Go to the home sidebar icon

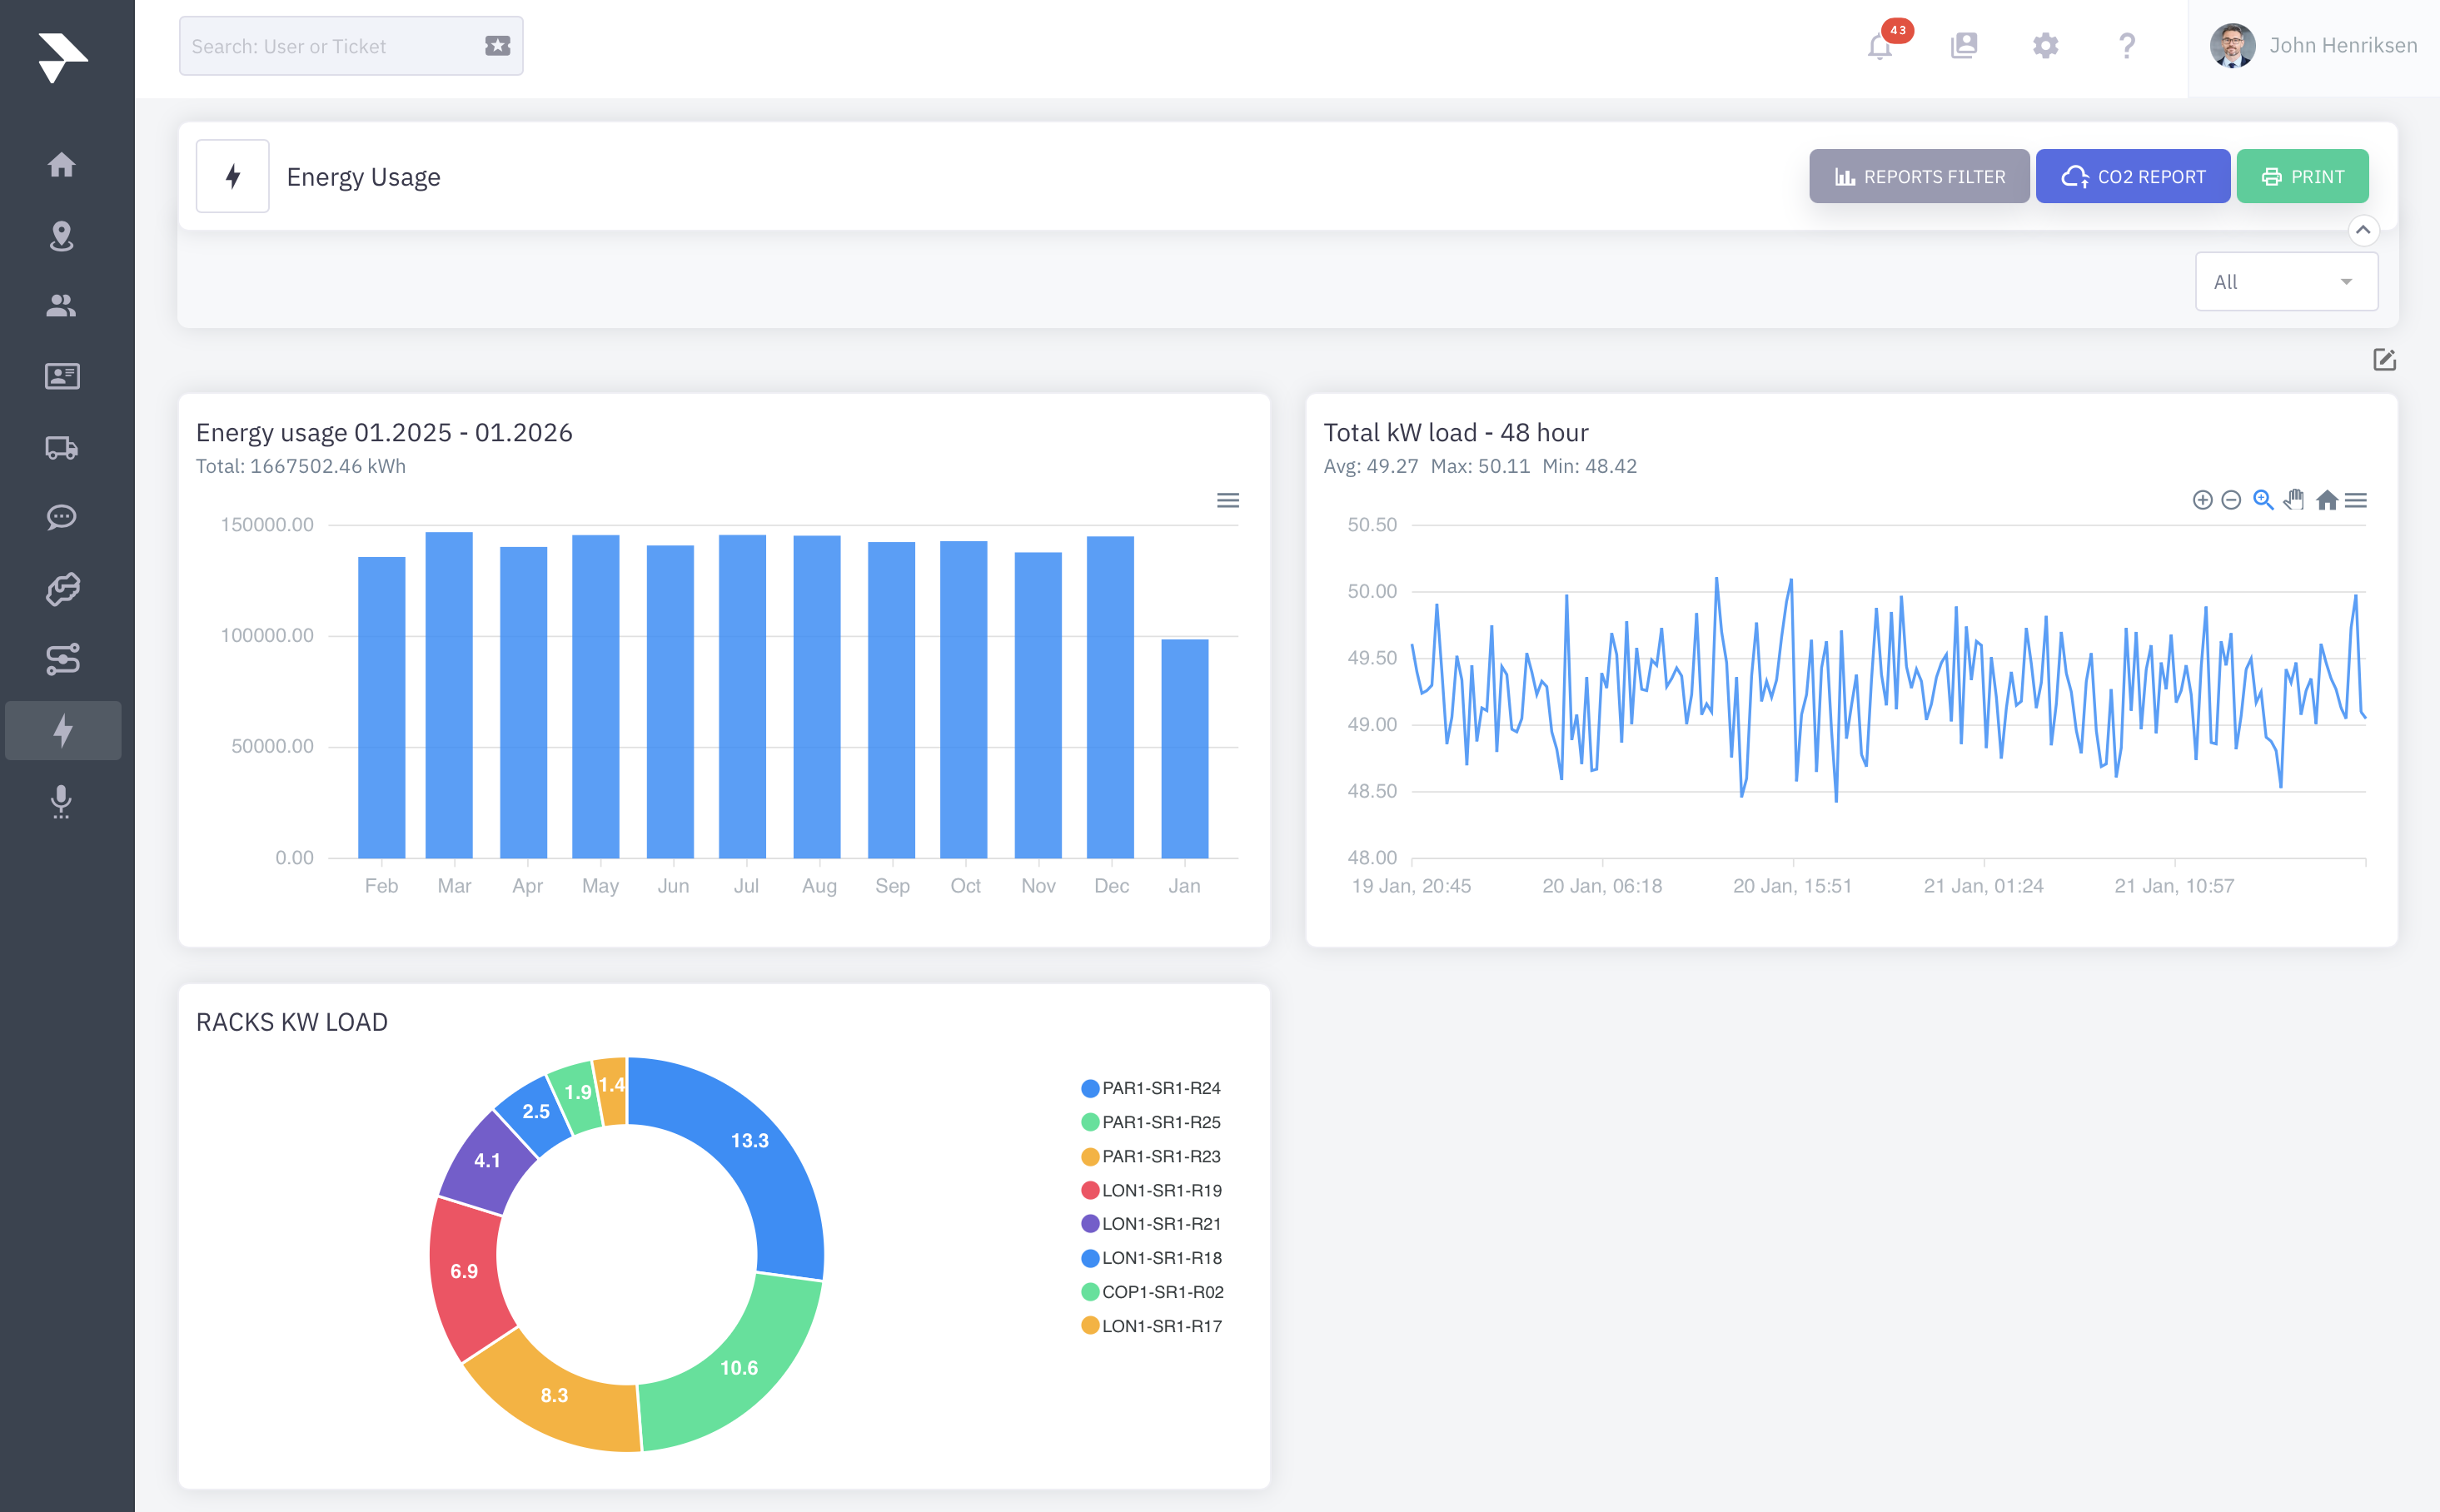tap(62, 165)
